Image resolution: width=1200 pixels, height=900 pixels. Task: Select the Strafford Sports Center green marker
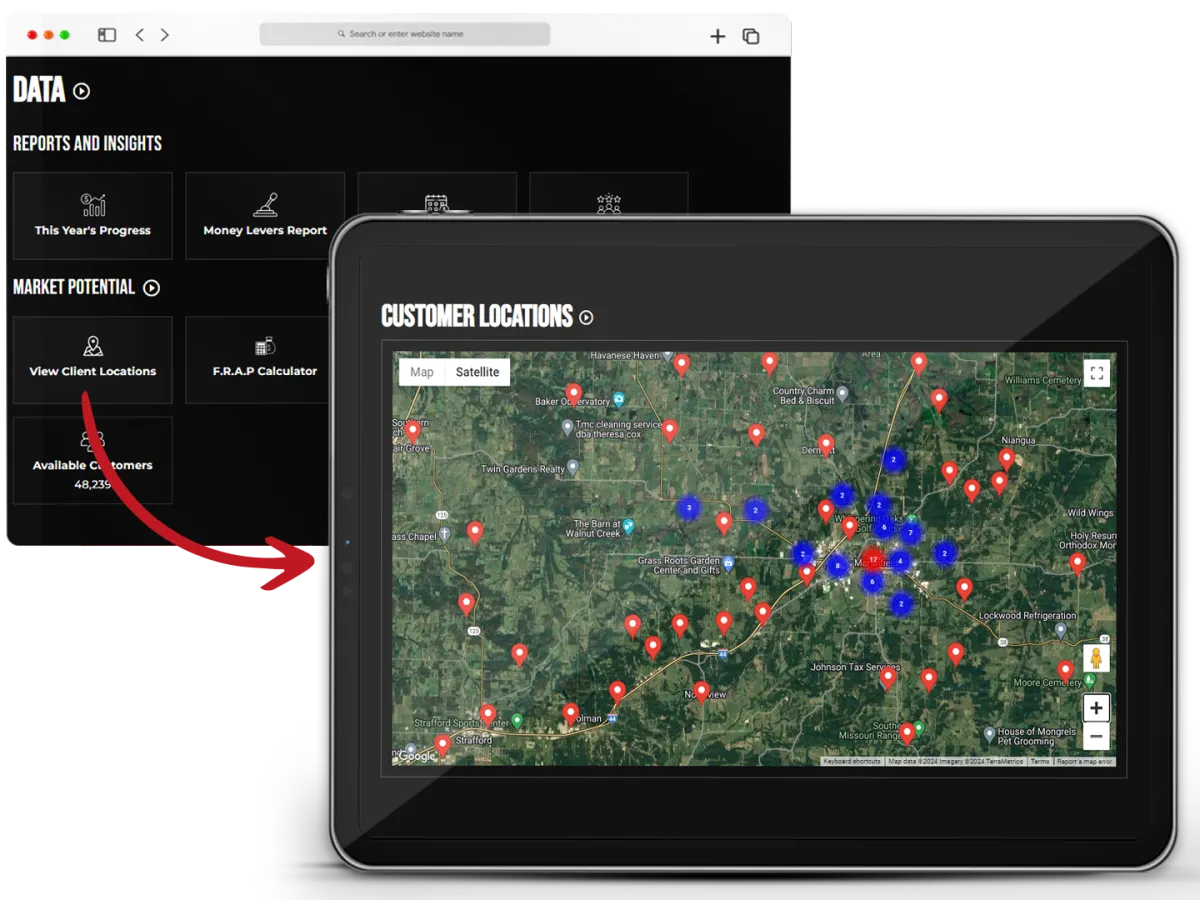coord(517,720)
